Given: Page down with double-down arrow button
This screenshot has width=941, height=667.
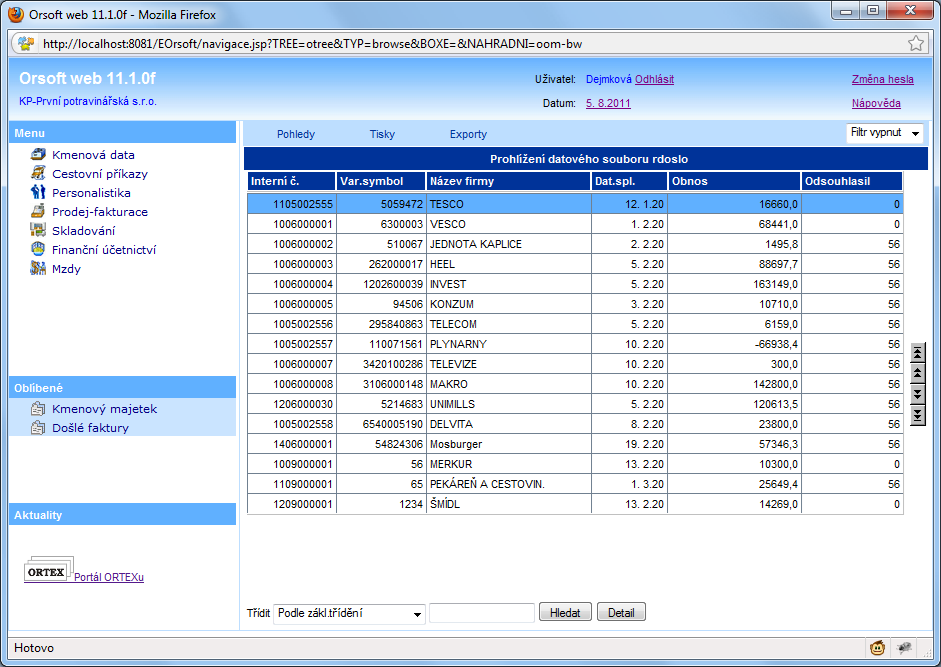Looking at the screenshot, I should 918,394.
